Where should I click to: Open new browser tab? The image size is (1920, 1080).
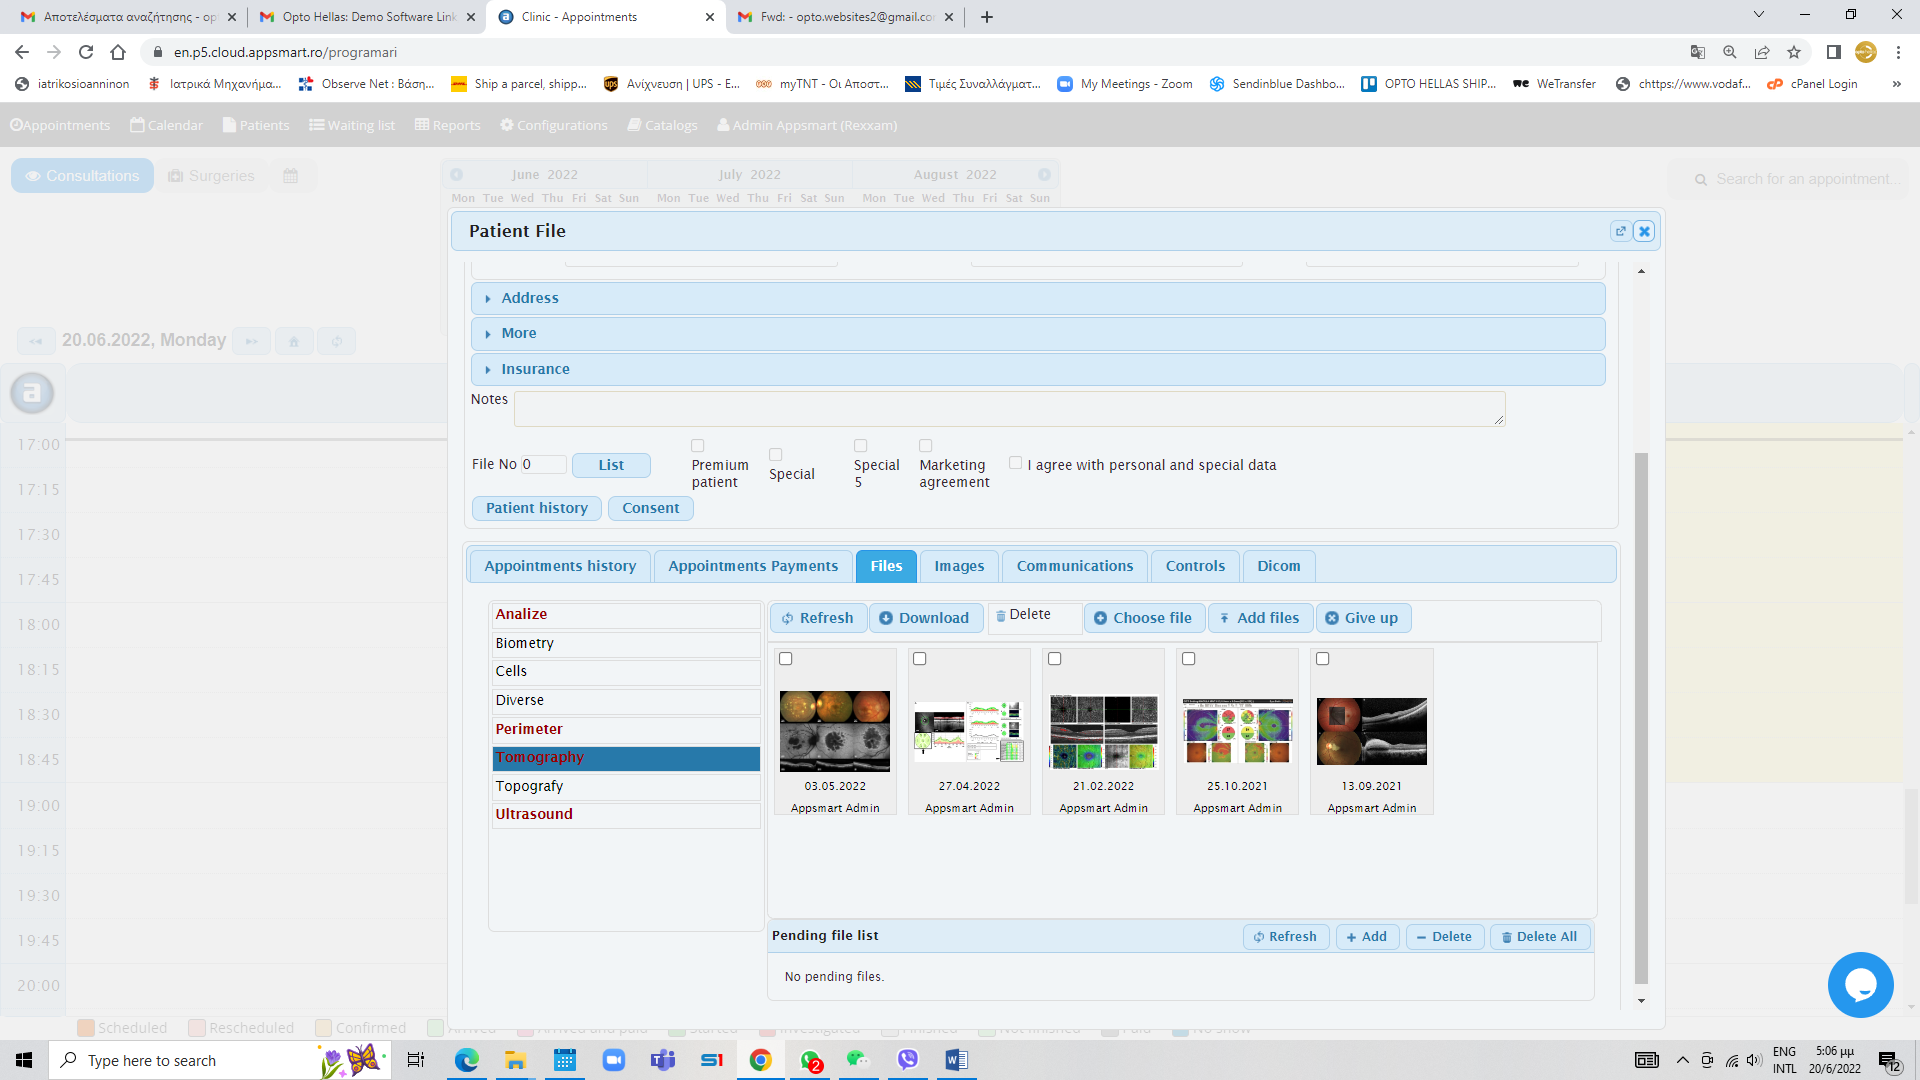coord(987,17)
